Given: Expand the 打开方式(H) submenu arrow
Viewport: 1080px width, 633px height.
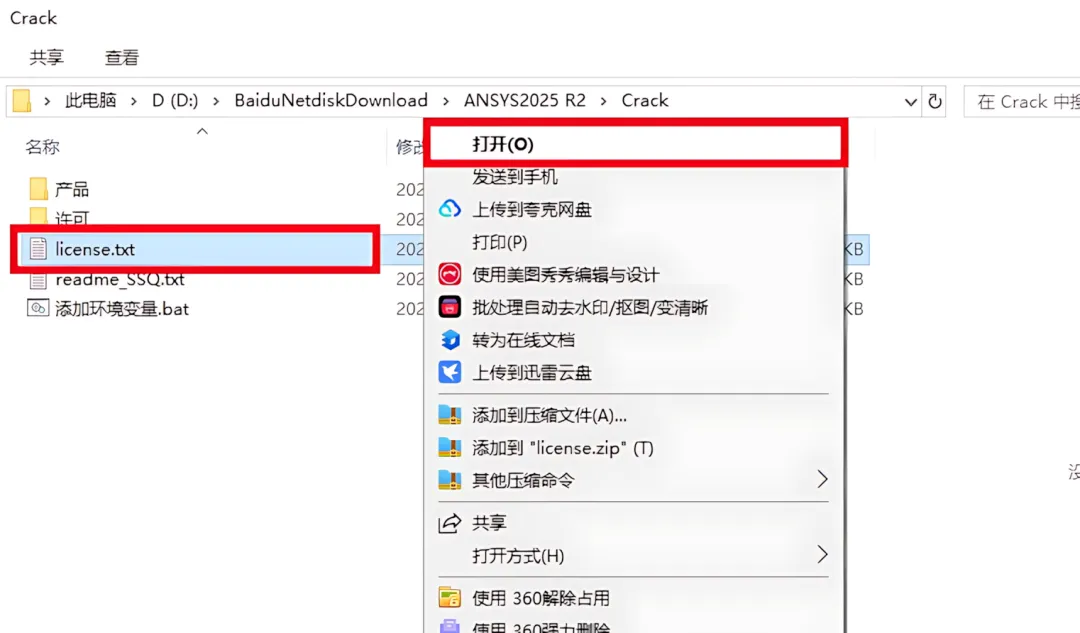Looking at the screenshot, I should tap(822, 554).
